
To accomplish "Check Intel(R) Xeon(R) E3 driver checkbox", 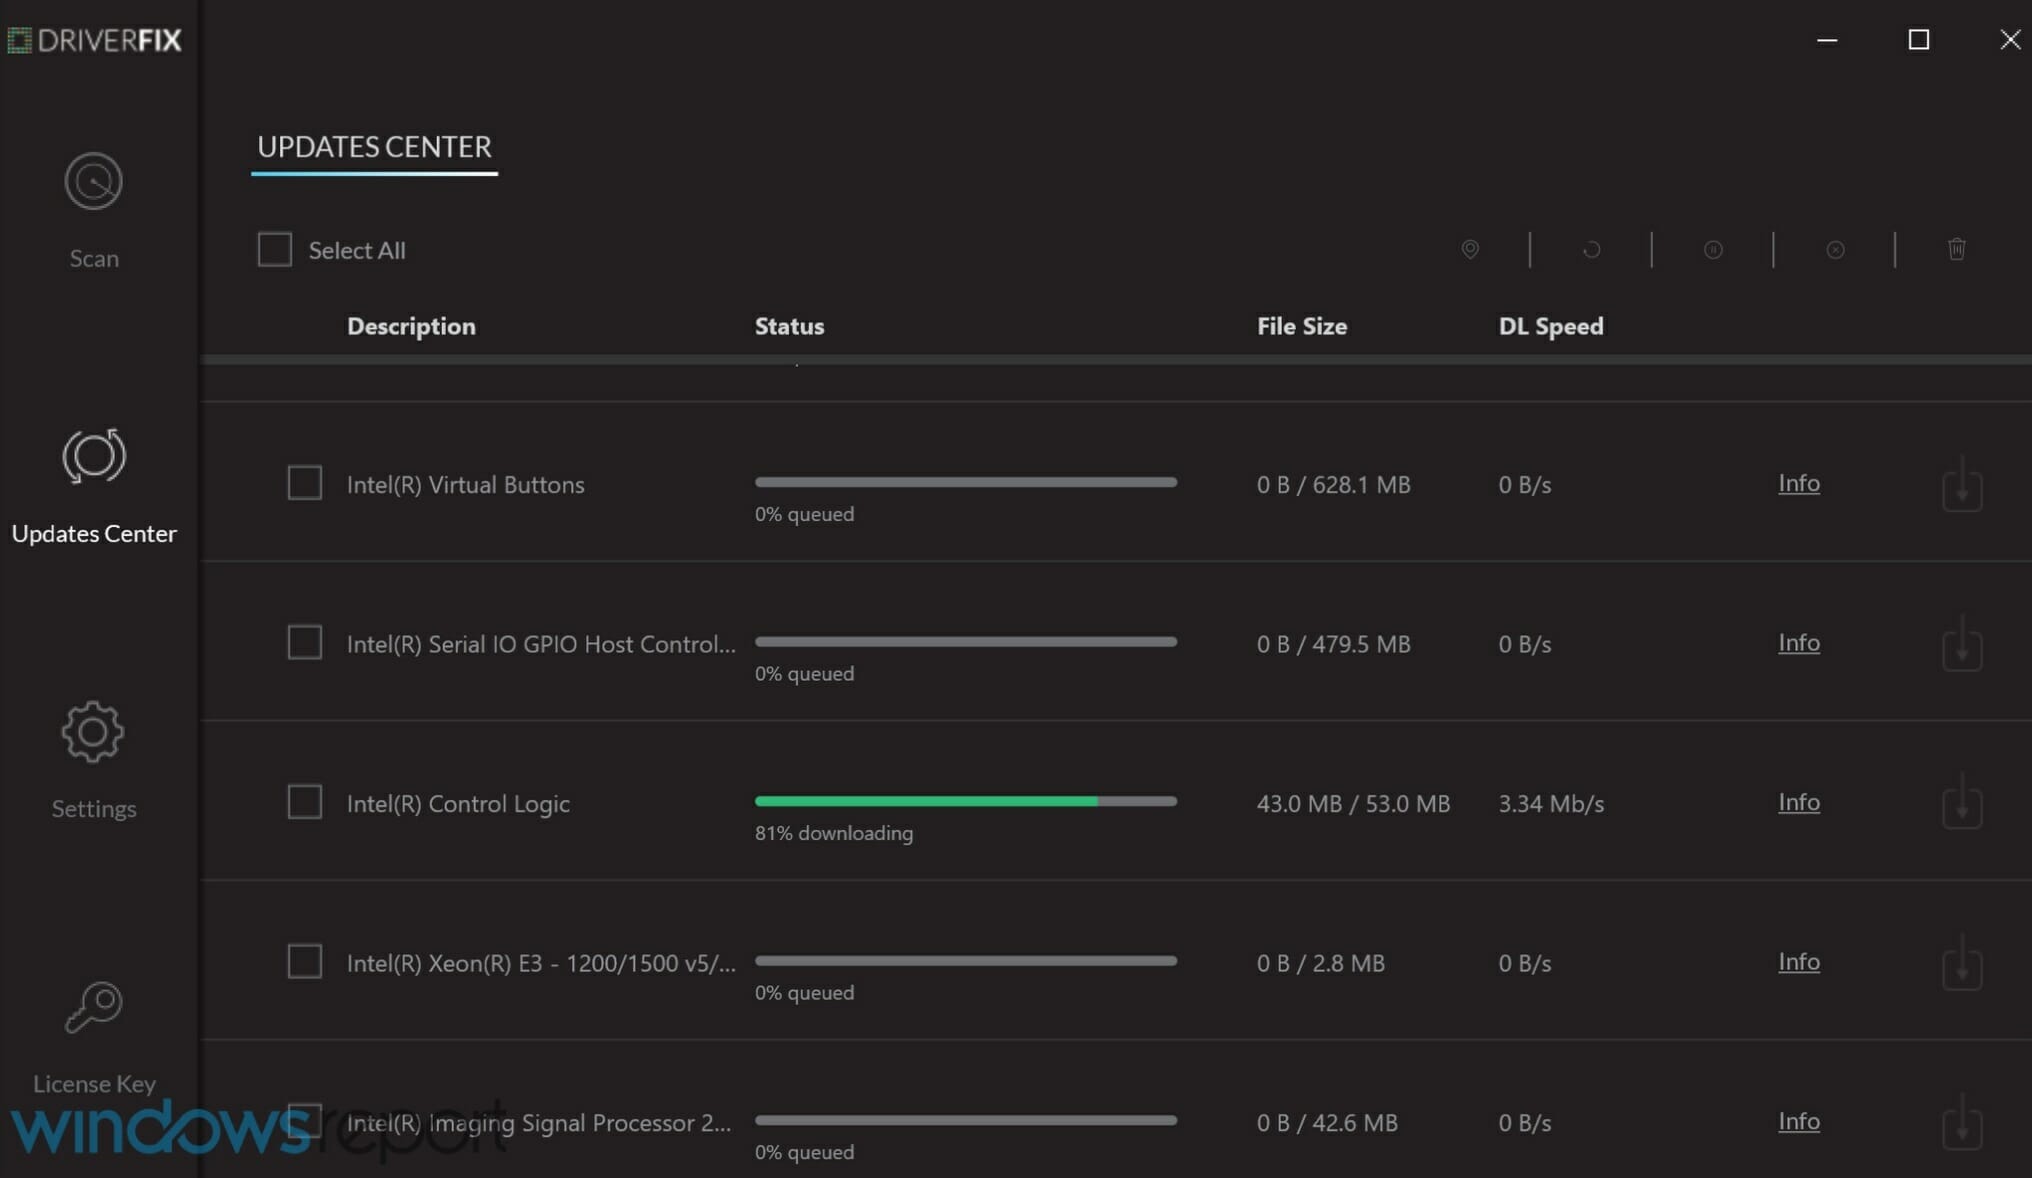I will point(304,962).
